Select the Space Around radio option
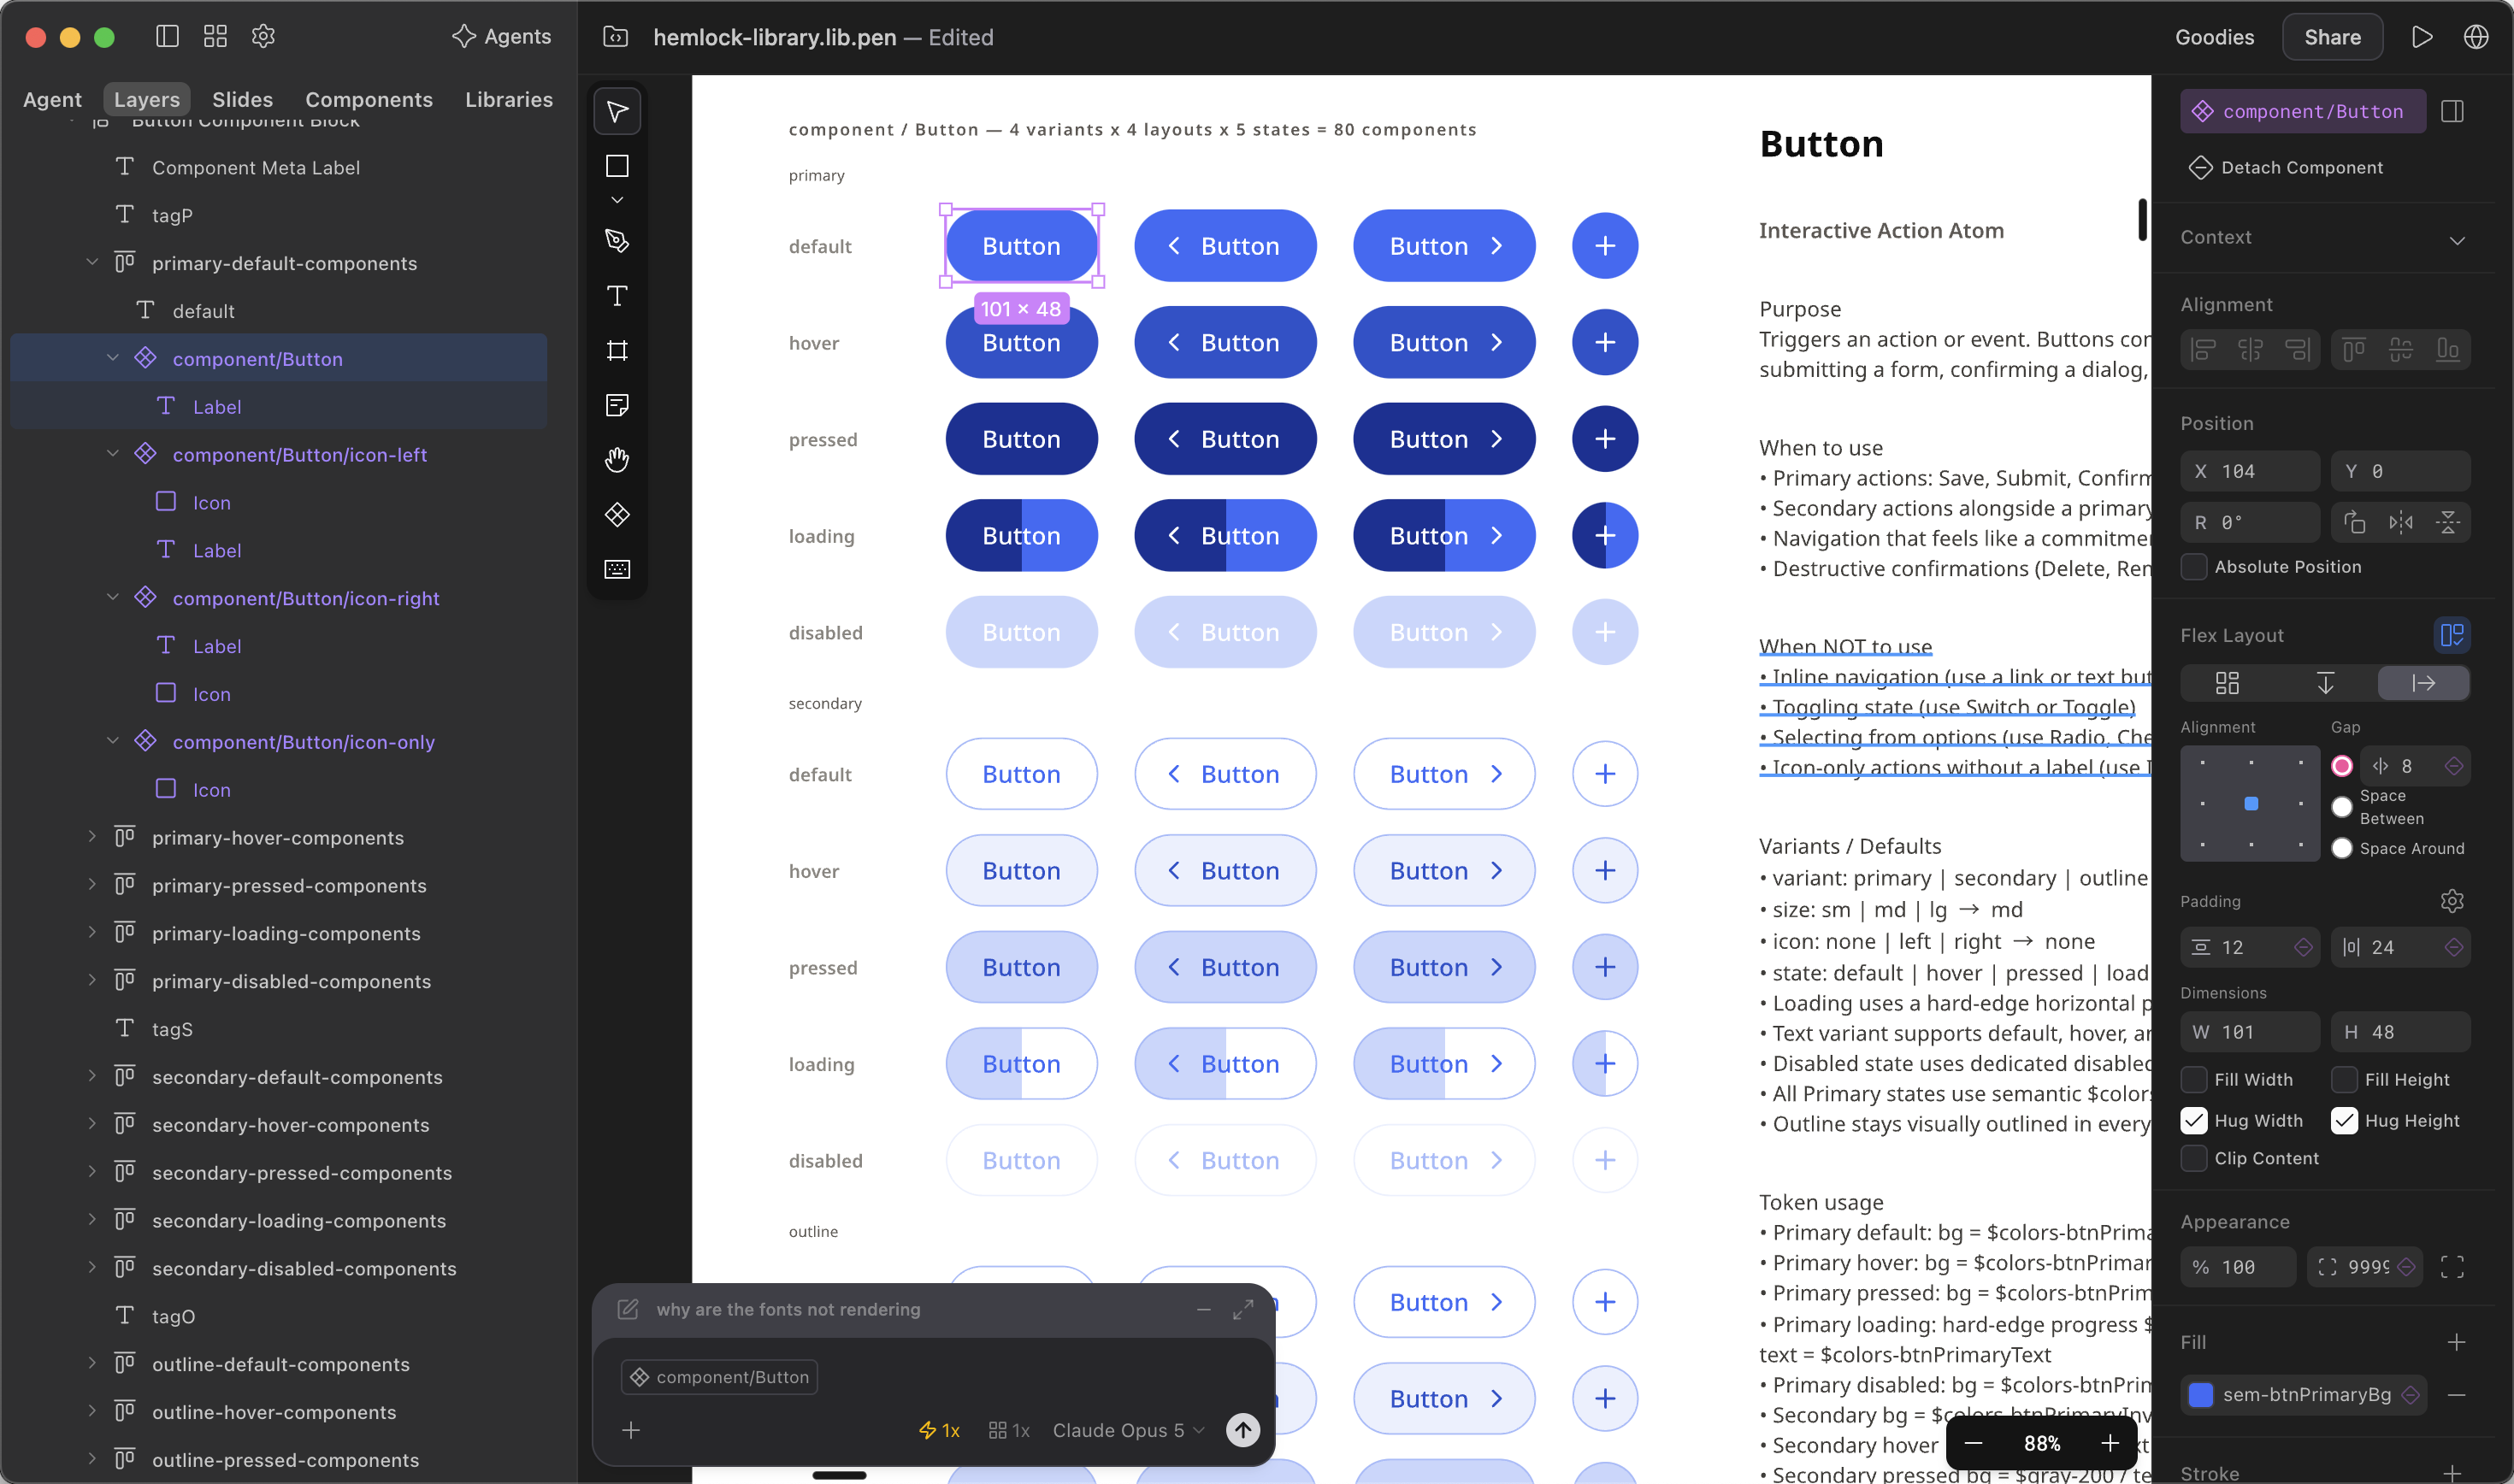This screenshot has height=1484, width=2514. point(2342,848)
